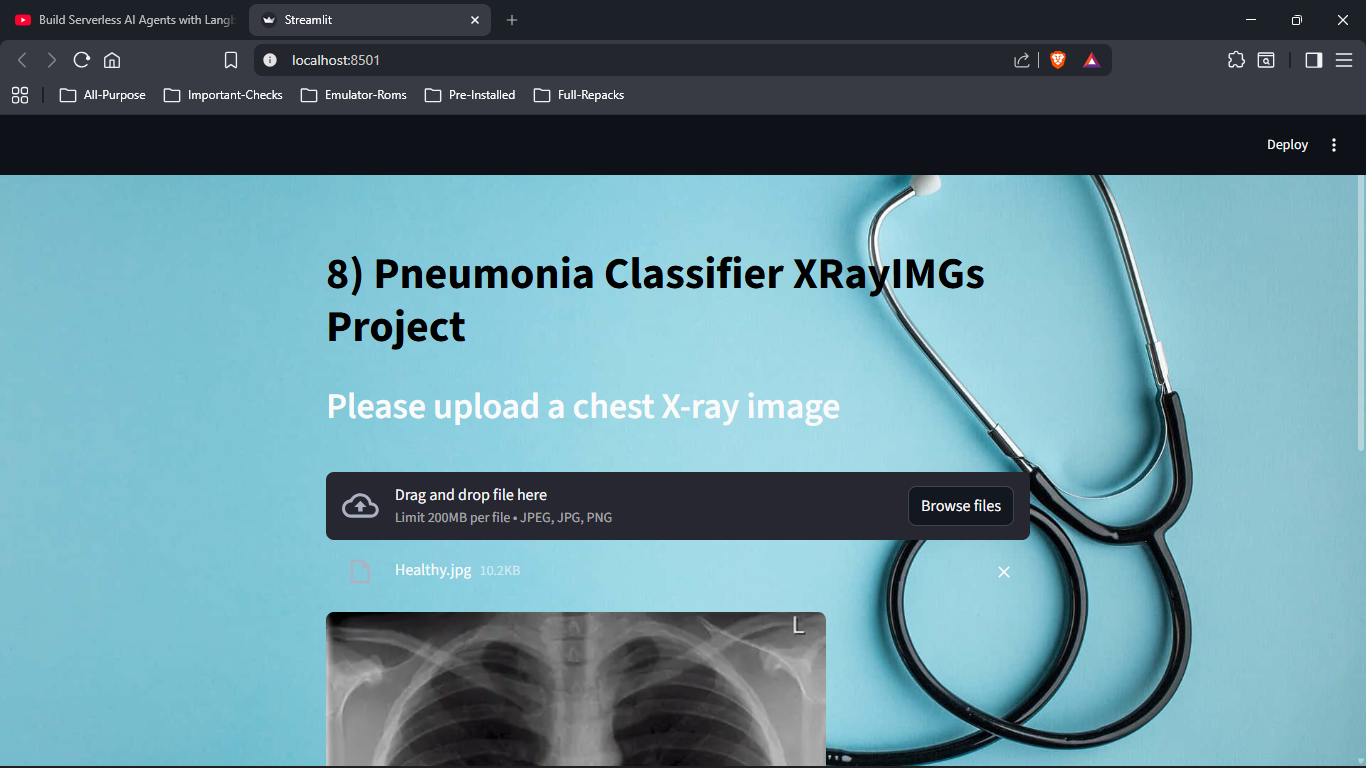1366x768 pixels.
Task: Open a new browser tab
Action: click(x=512, y=20)
